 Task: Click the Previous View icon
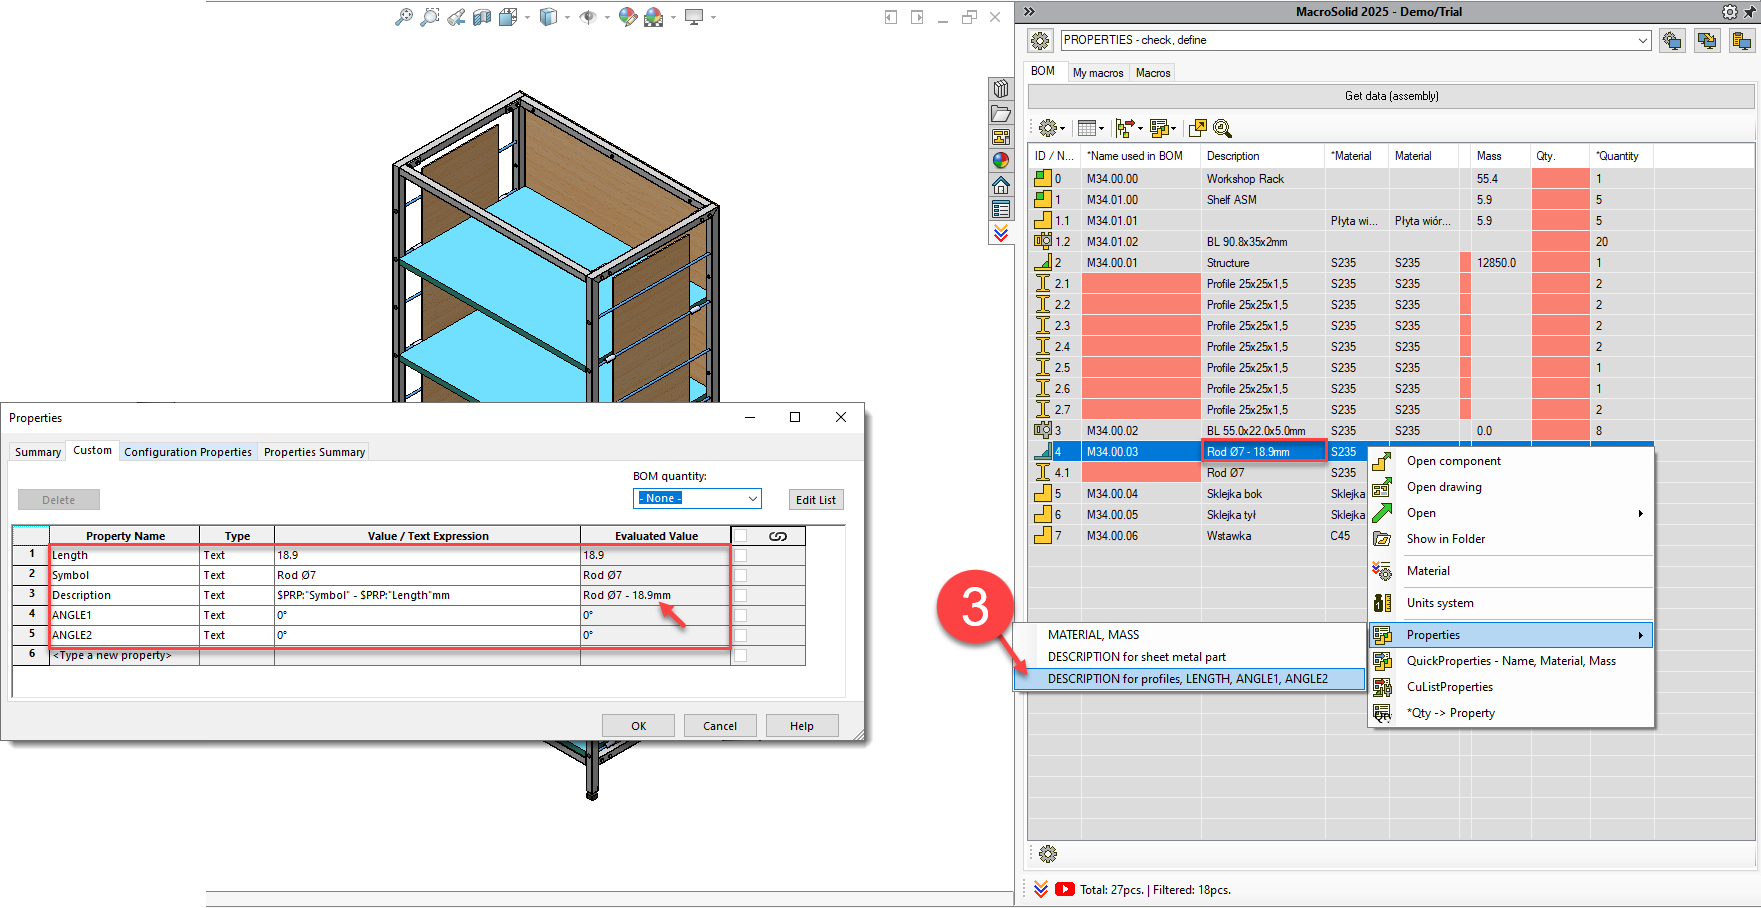pyautogui.click(x=456, y=17)
